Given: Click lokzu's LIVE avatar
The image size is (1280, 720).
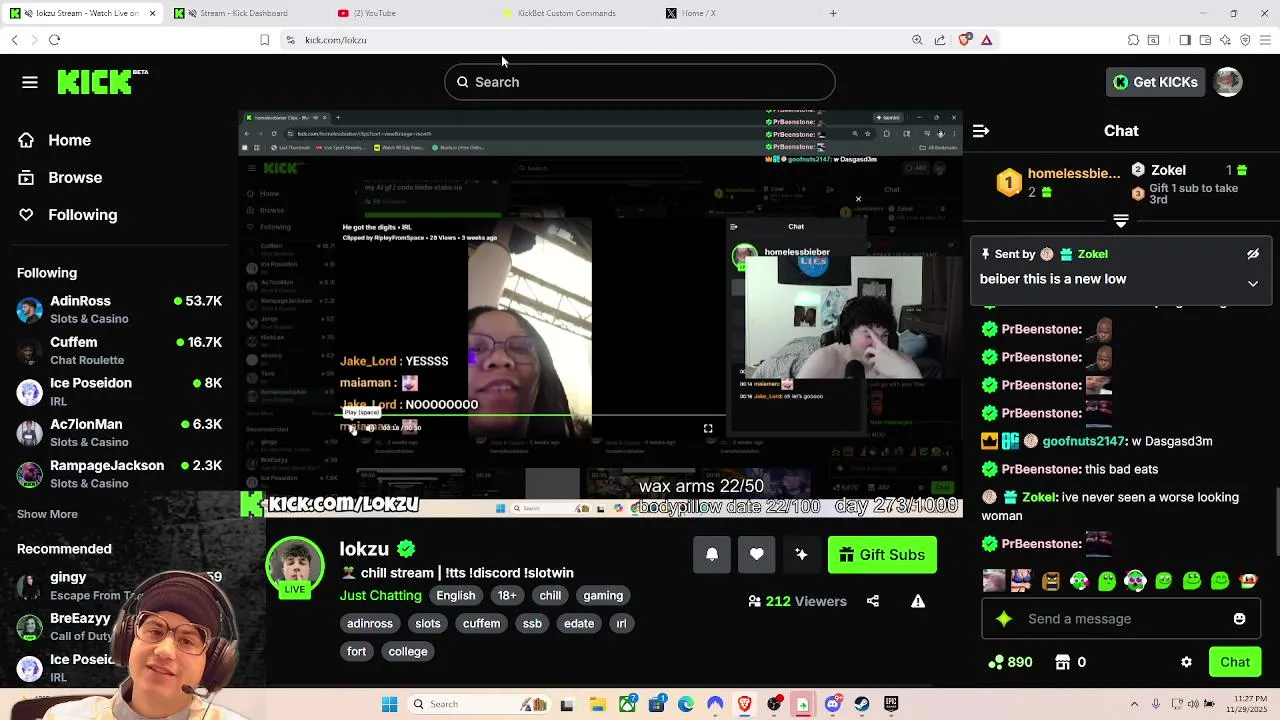Looking at the screenshot, I should tap(295, 567).
